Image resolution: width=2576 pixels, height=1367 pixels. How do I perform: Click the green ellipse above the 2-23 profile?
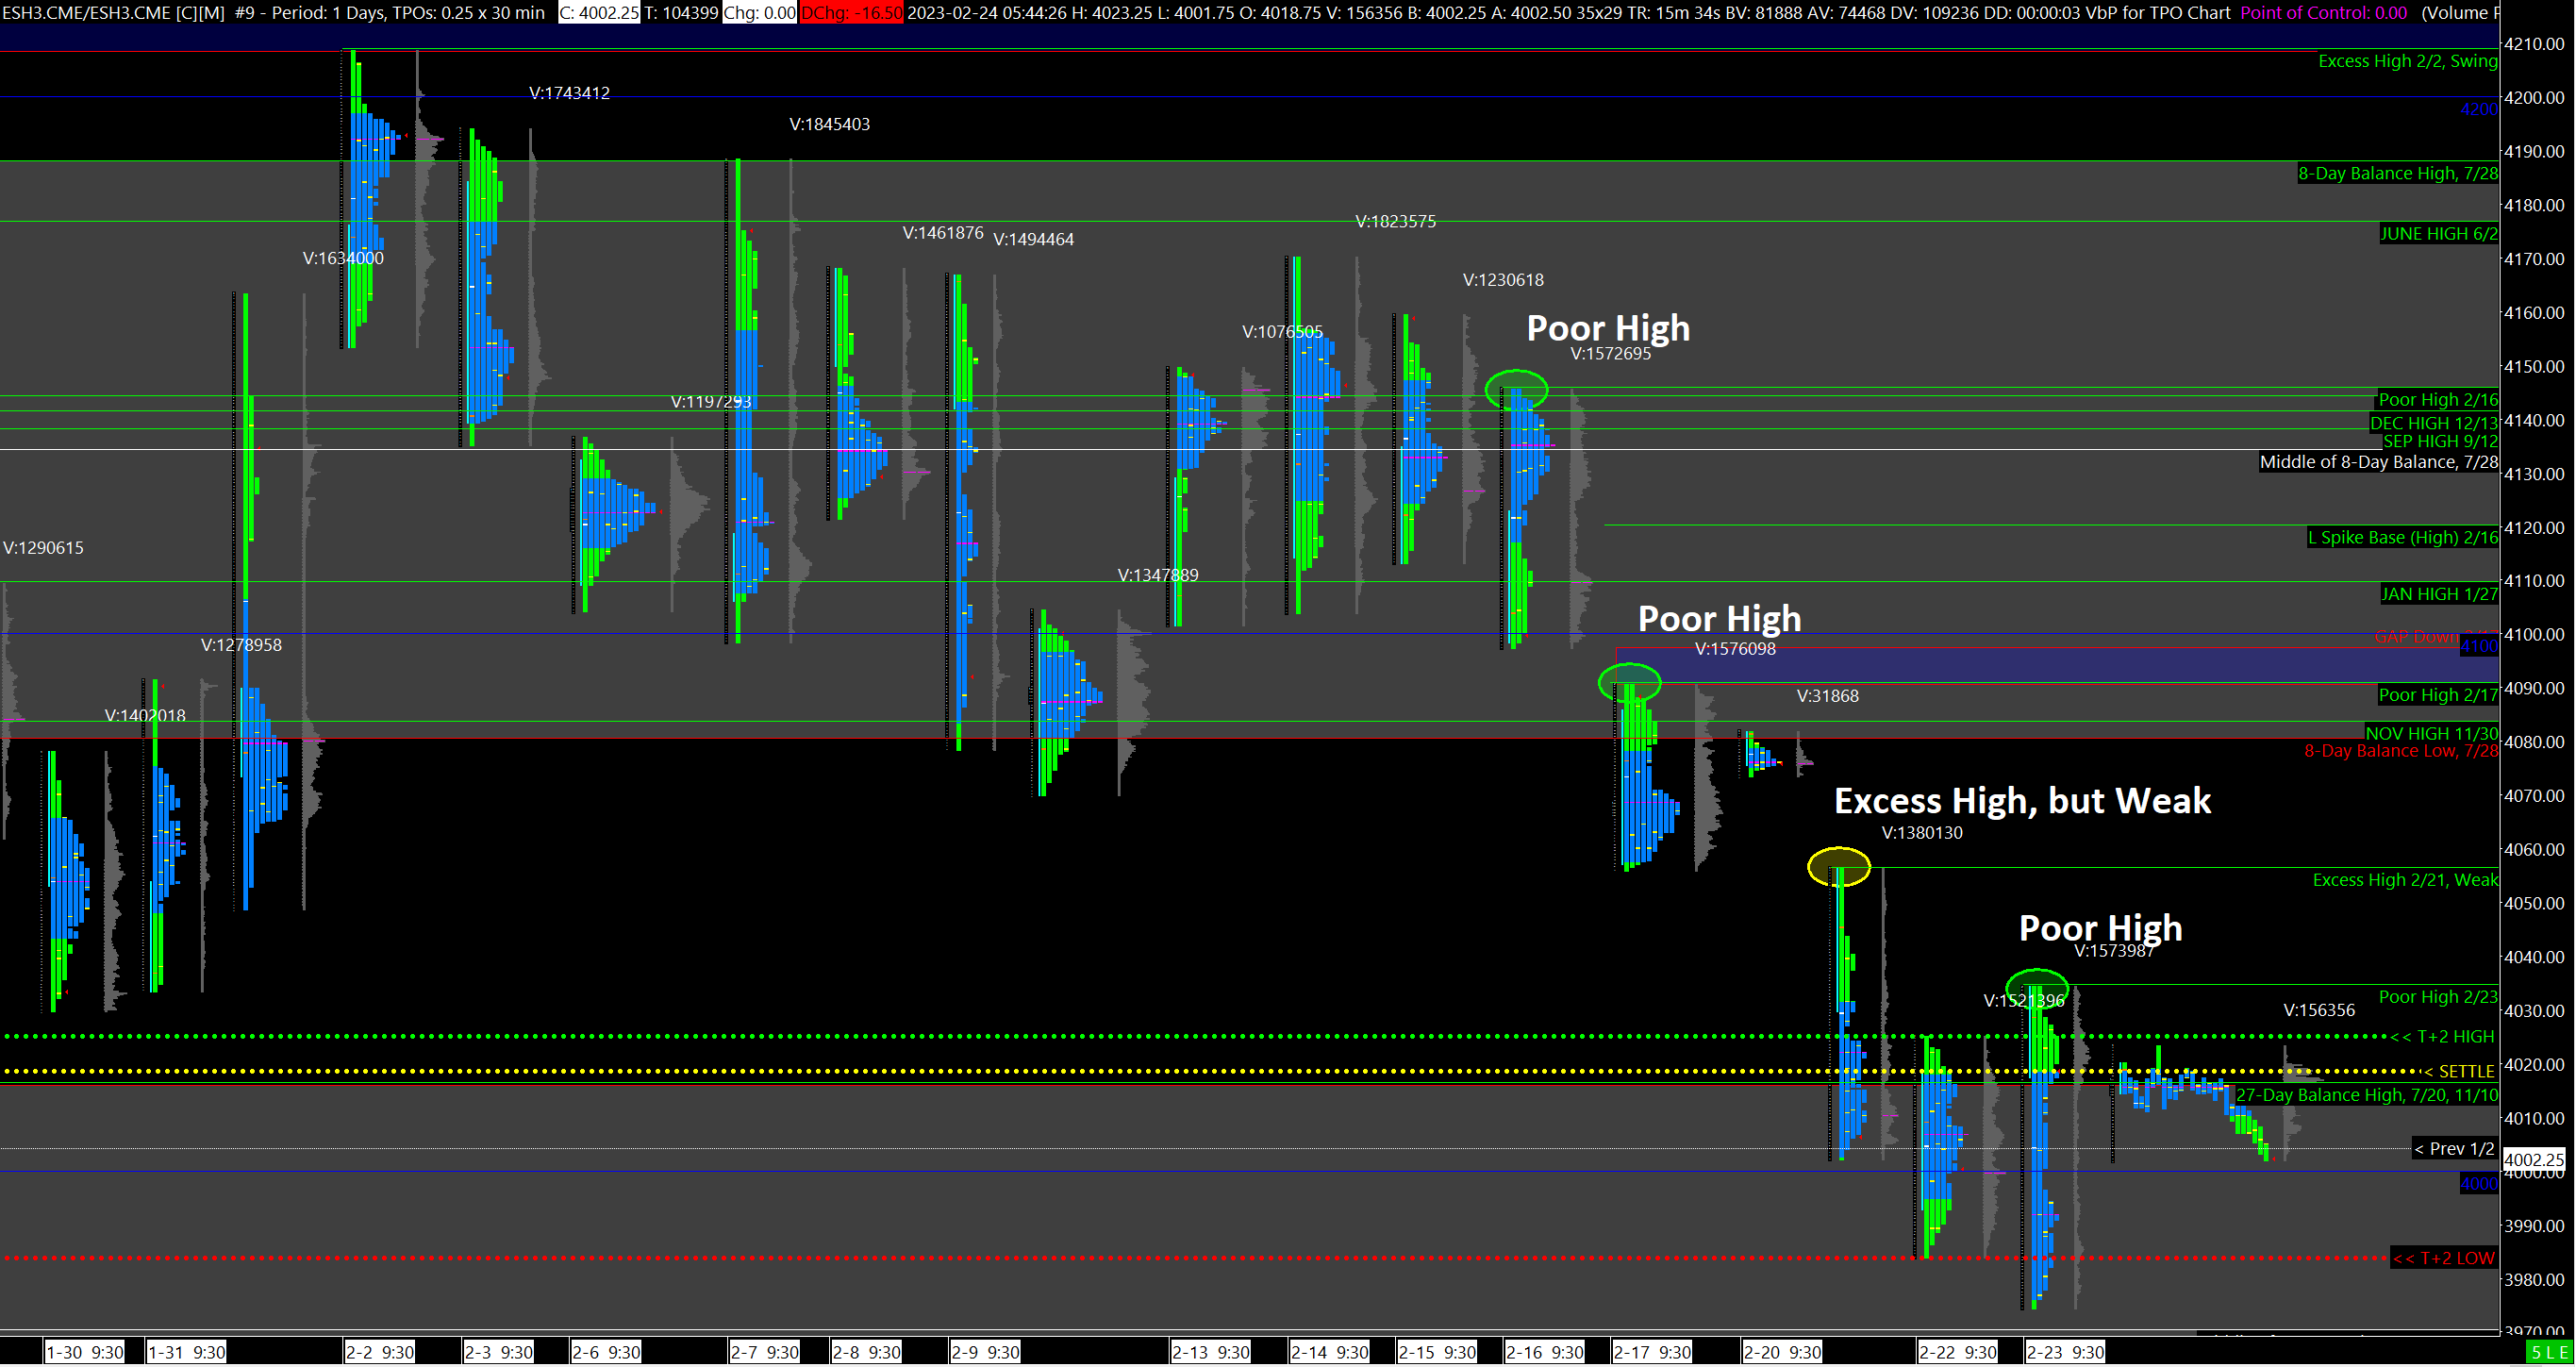[2036, 986]
